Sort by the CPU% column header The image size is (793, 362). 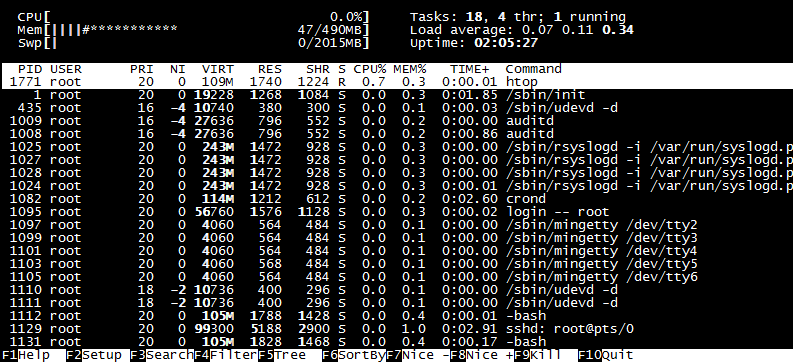(x=370, y=69)
